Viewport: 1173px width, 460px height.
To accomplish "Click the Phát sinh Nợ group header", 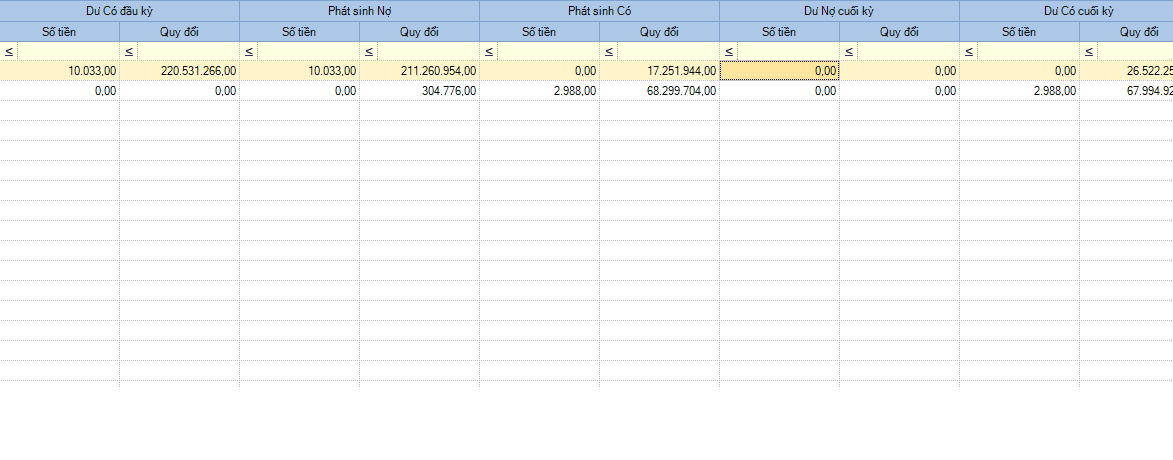I will point(359,11).
